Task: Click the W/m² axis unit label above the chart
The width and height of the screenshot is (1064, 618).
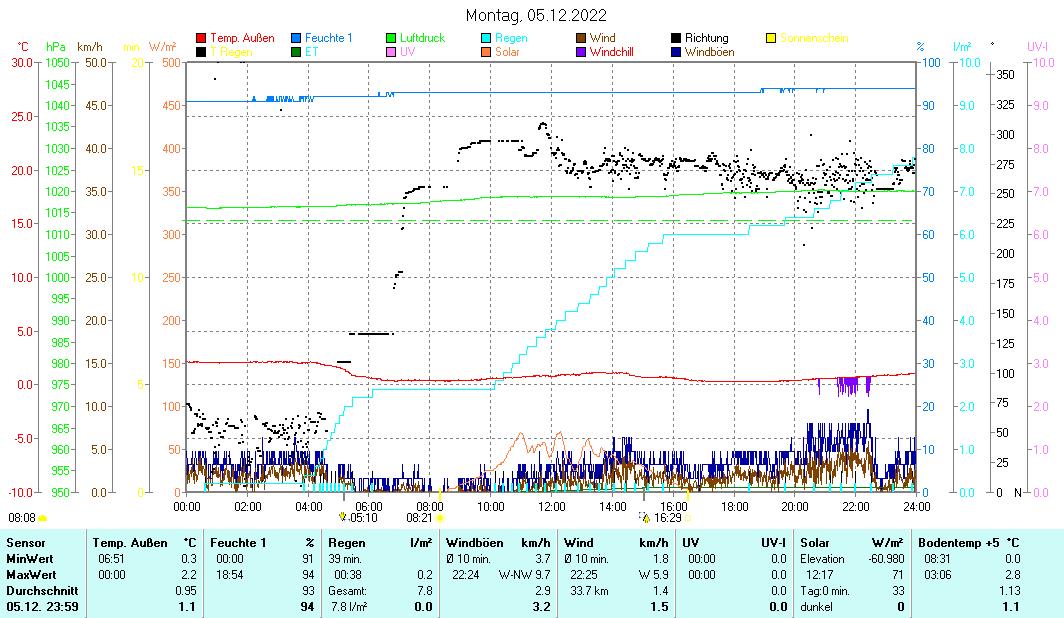Action: click(163, 47)
